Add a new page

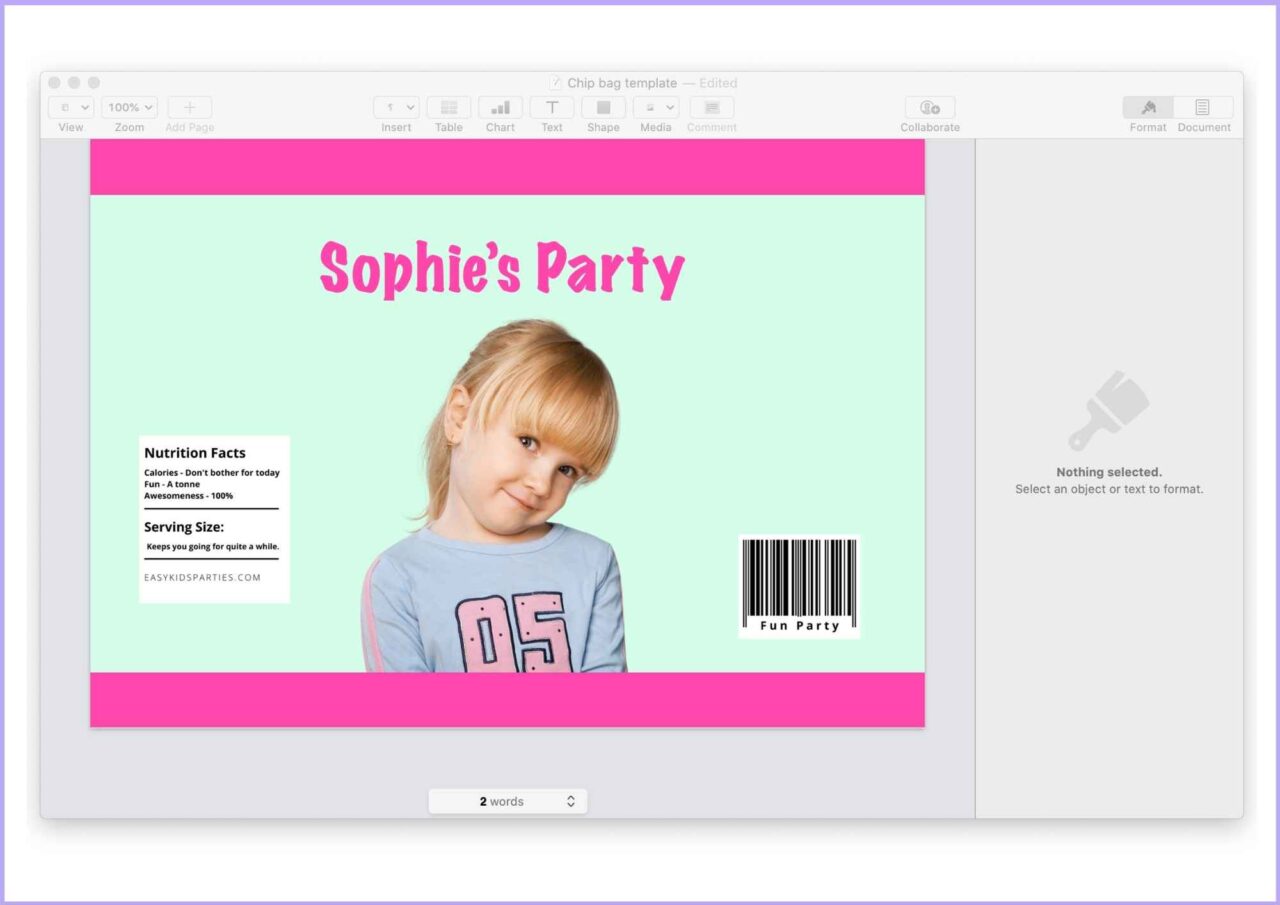coord(189,107)
